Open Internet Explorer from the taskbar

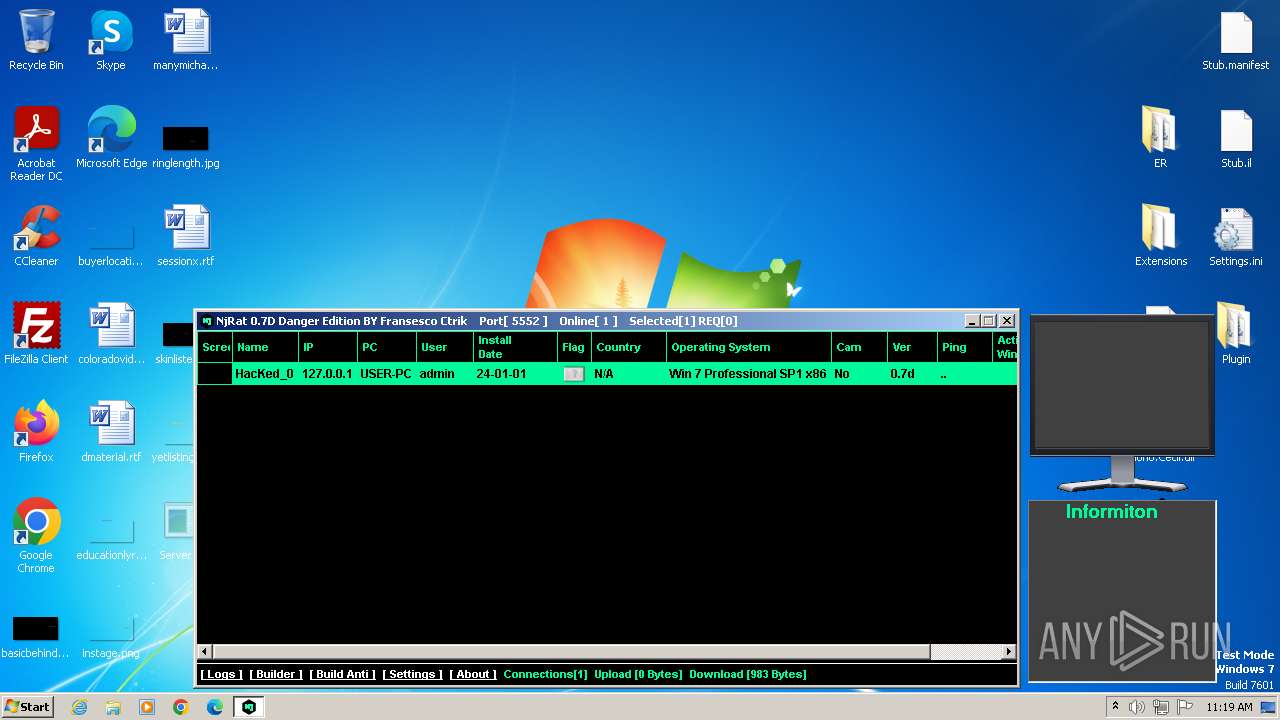click(x=79, y=707)
